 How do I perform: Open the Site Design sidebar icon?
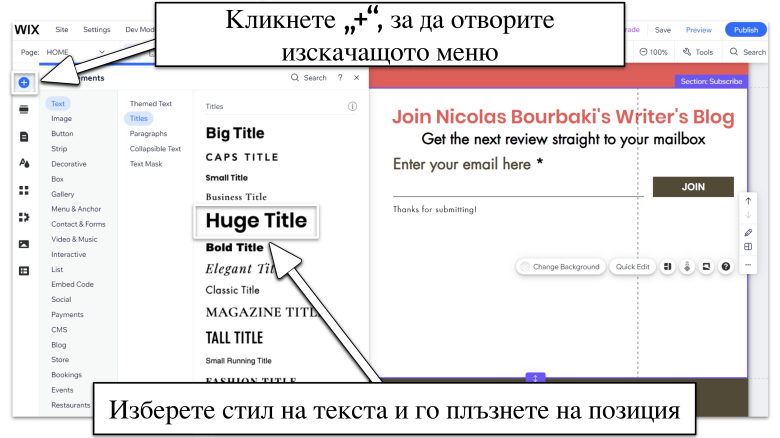pos(24,163)
